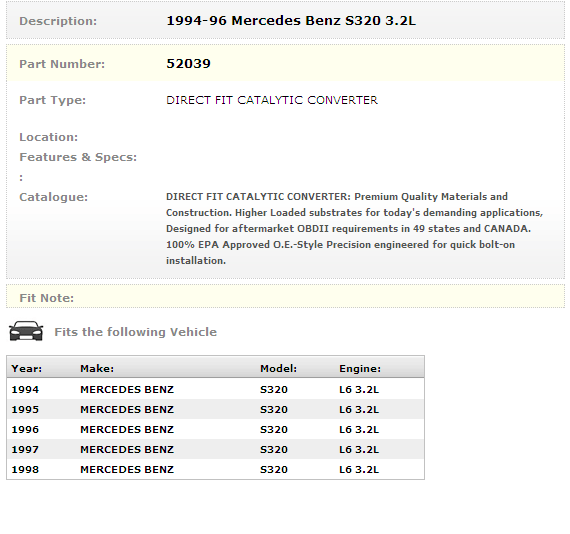
Task: Click the Engine: column header
Action: pyautogui.click(x=360, y=369)
